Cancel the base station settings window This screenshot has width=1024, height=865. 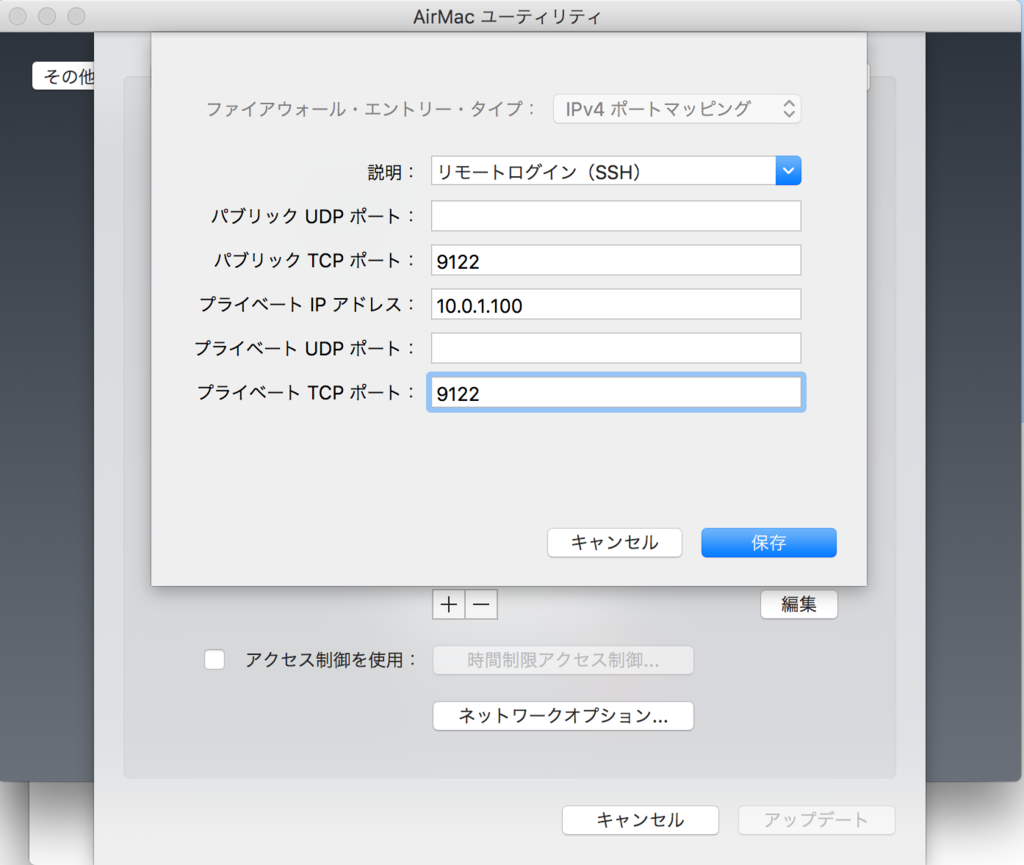(640, 820)
